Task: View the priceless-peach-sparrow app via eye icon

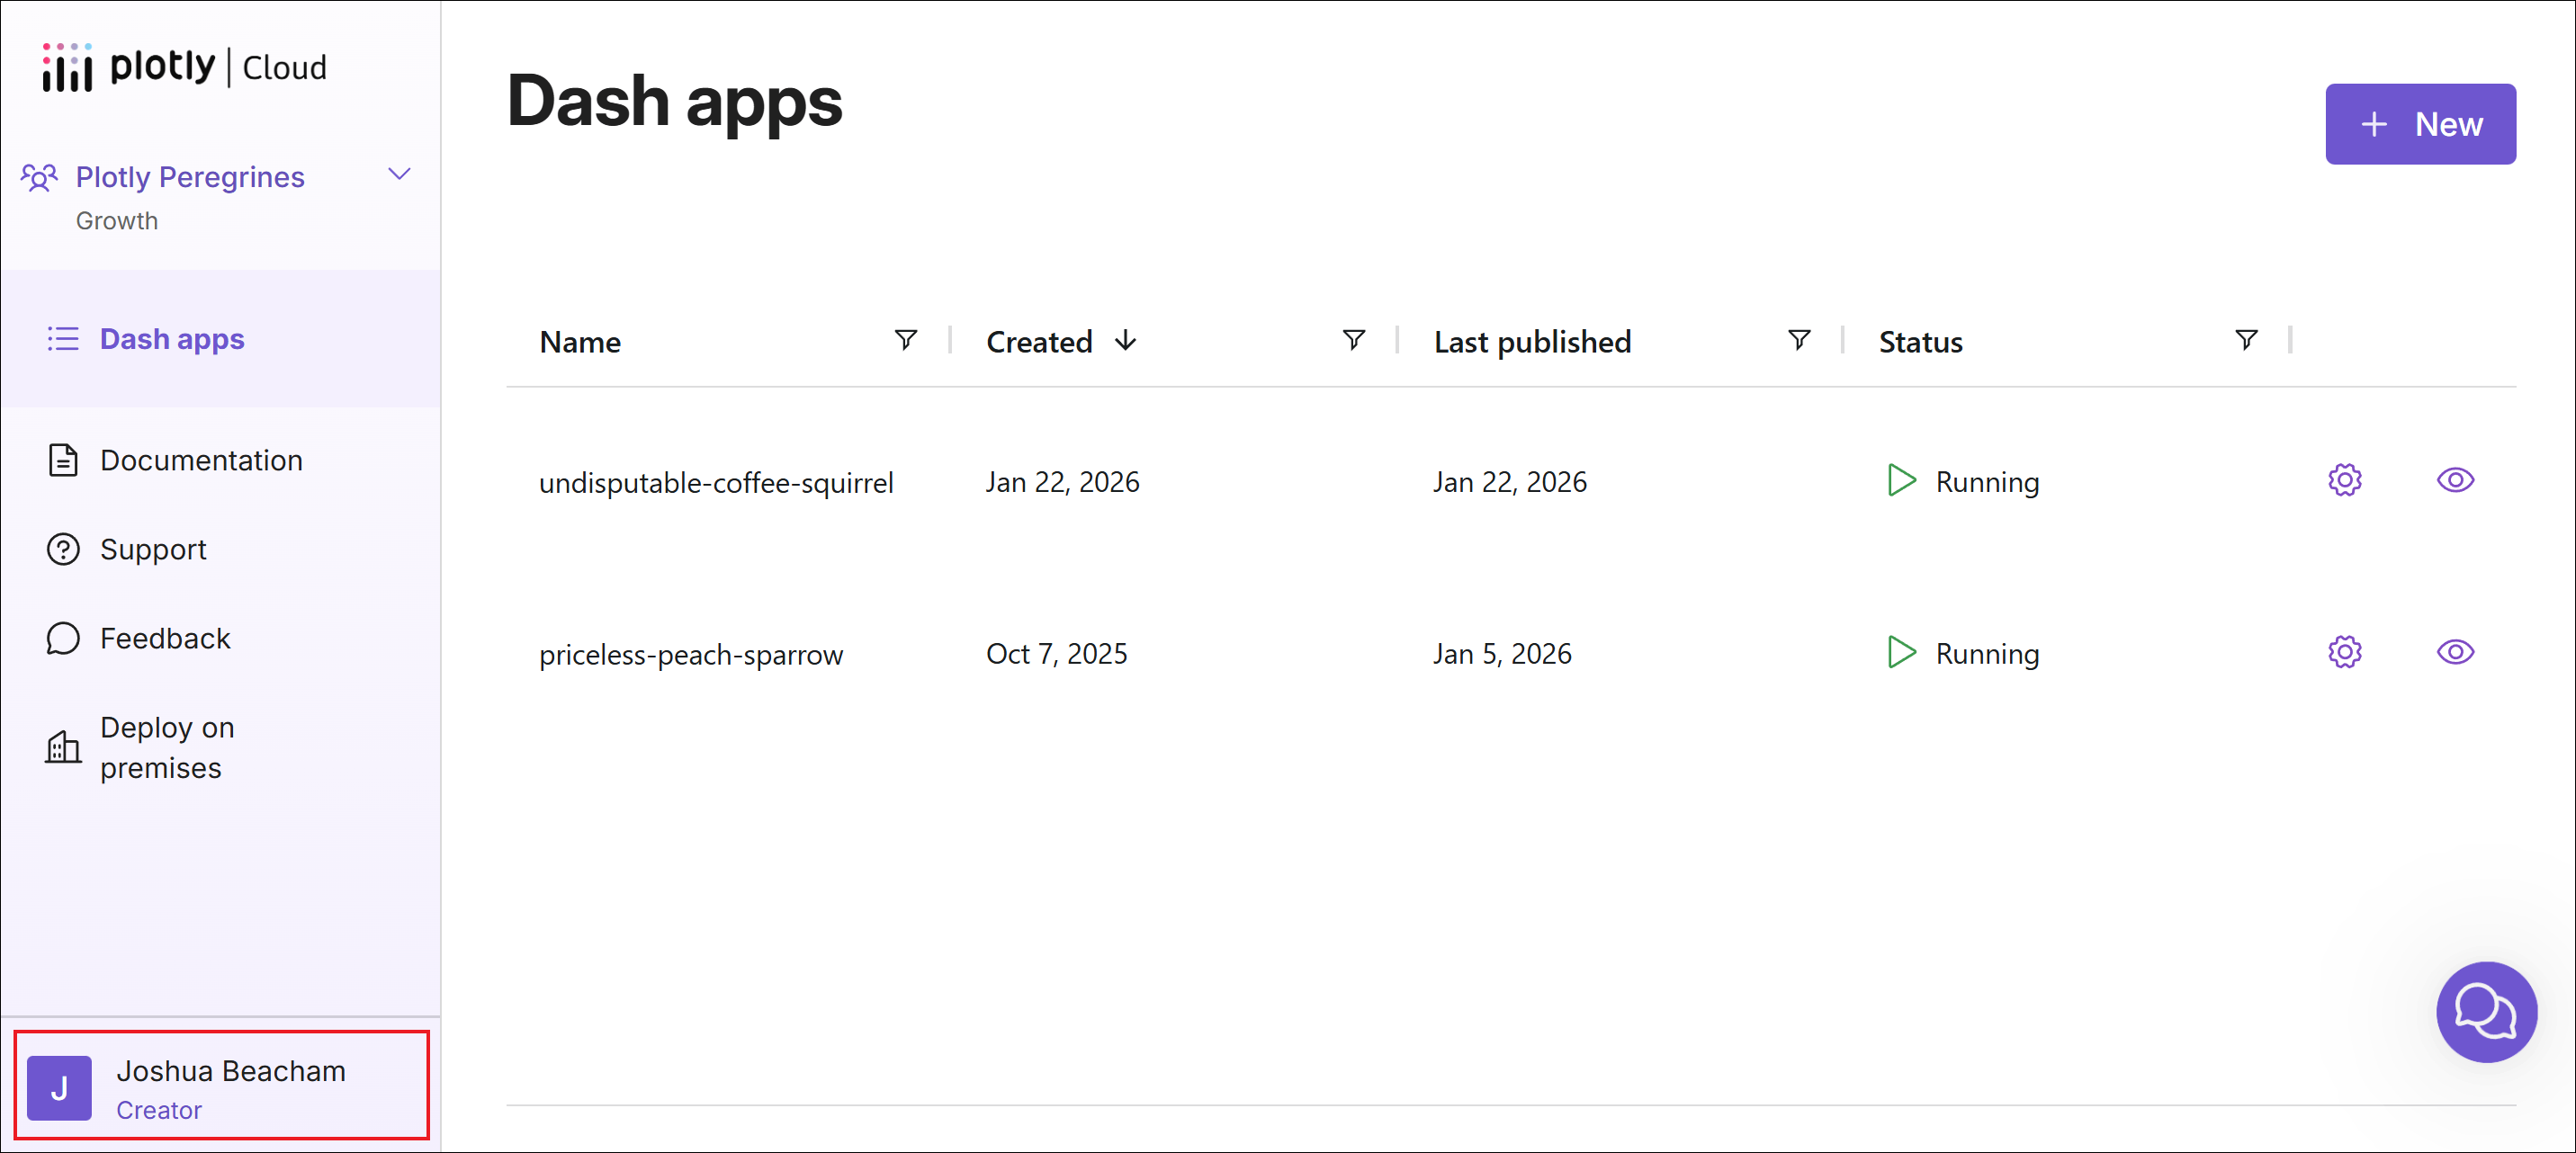Action: (x=2454, y=653)
